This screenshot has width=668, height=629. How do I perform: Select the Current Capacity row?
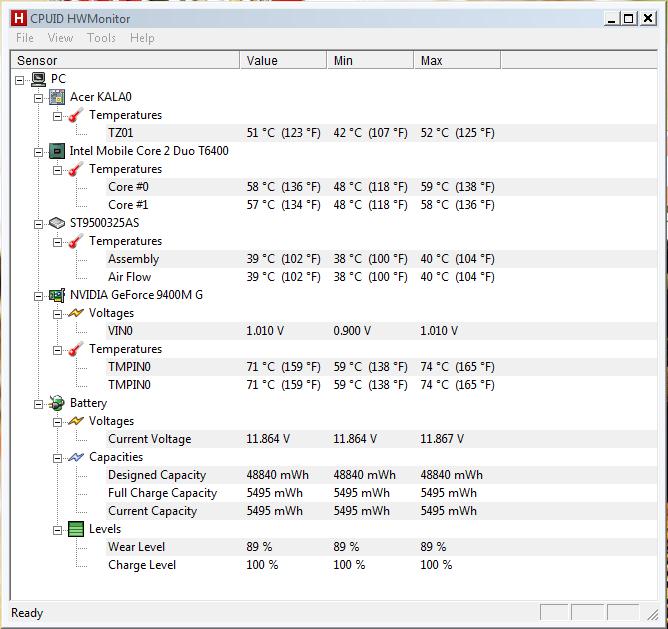[381, 511]
